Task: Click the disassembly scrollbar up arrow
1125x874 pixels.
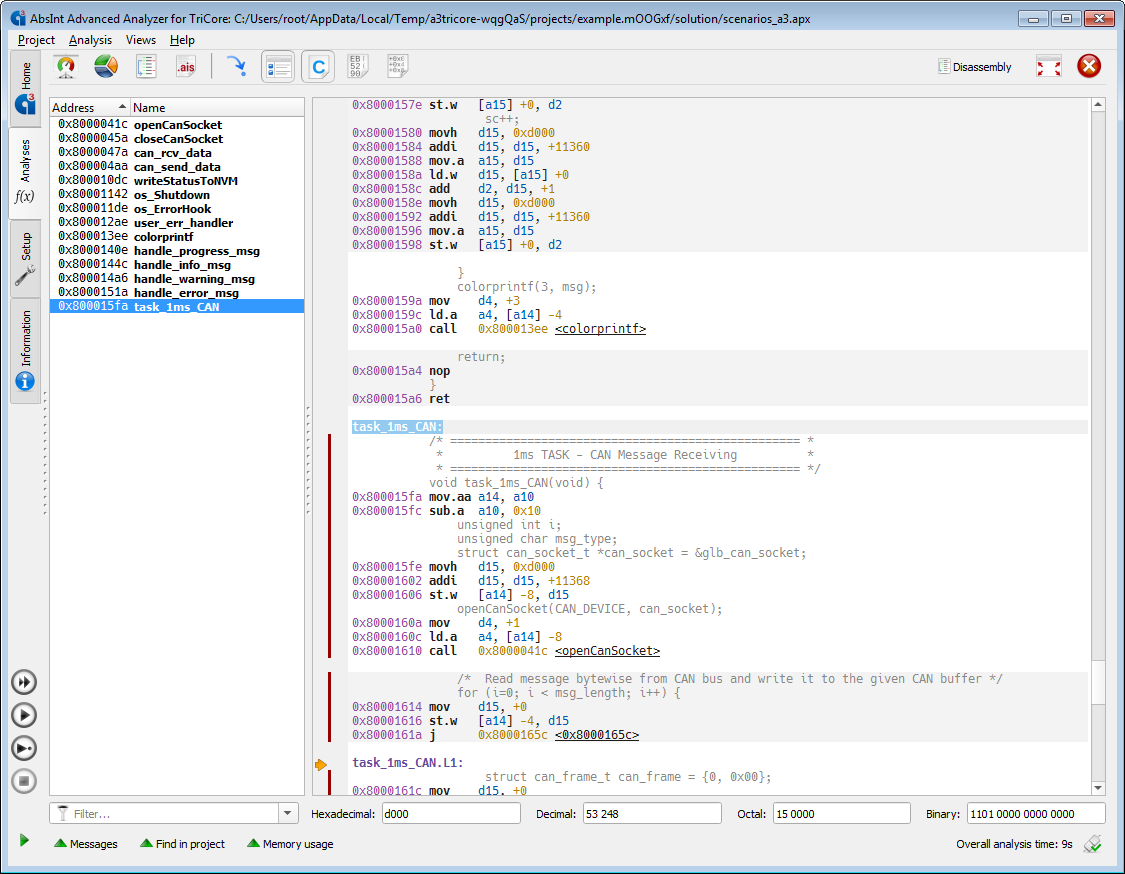Action: [x=1098, y=105]
